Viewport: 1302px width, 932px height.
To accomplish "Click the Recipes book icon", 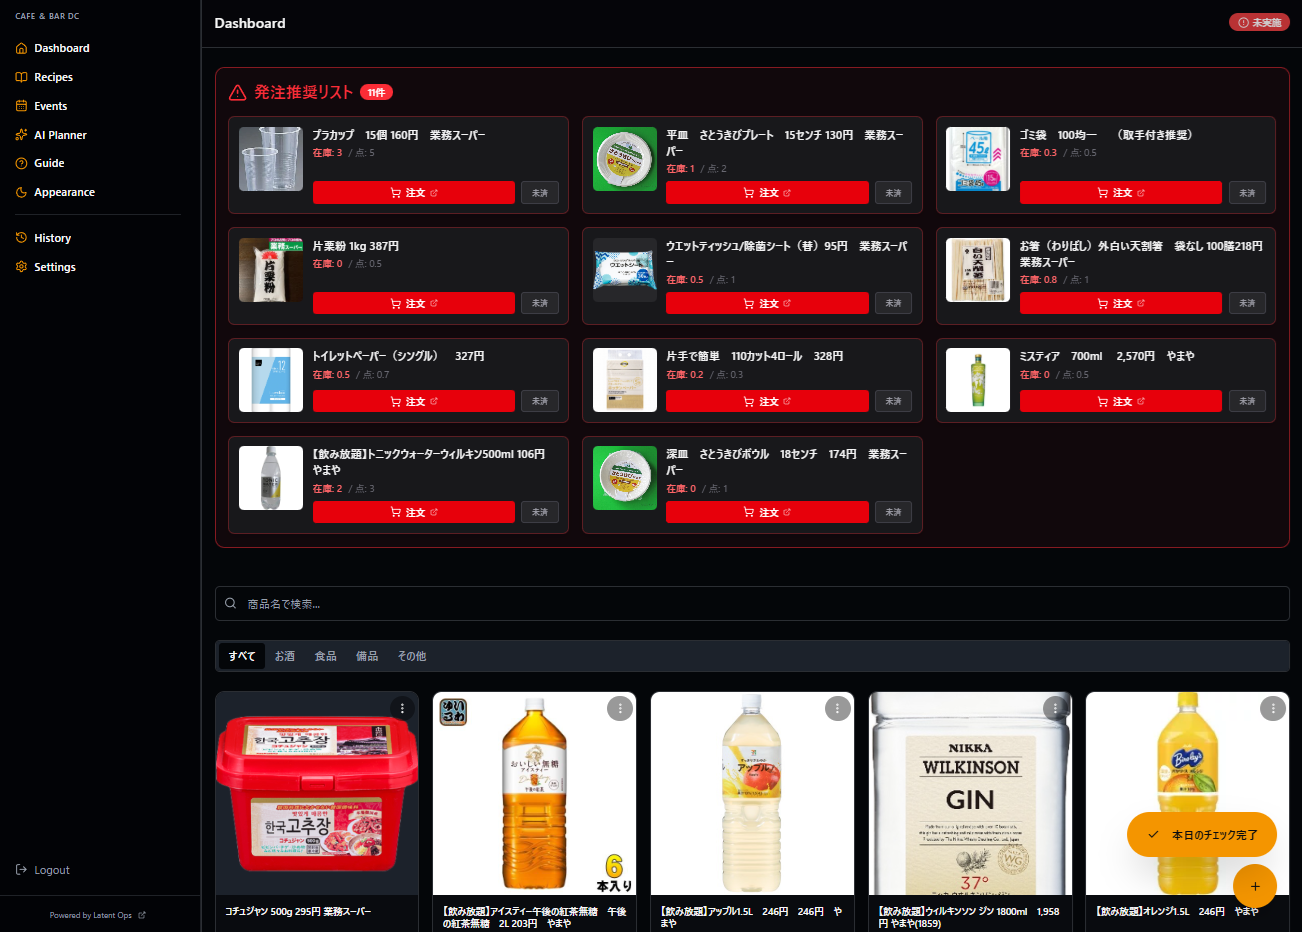I will (x=21, y=77).
